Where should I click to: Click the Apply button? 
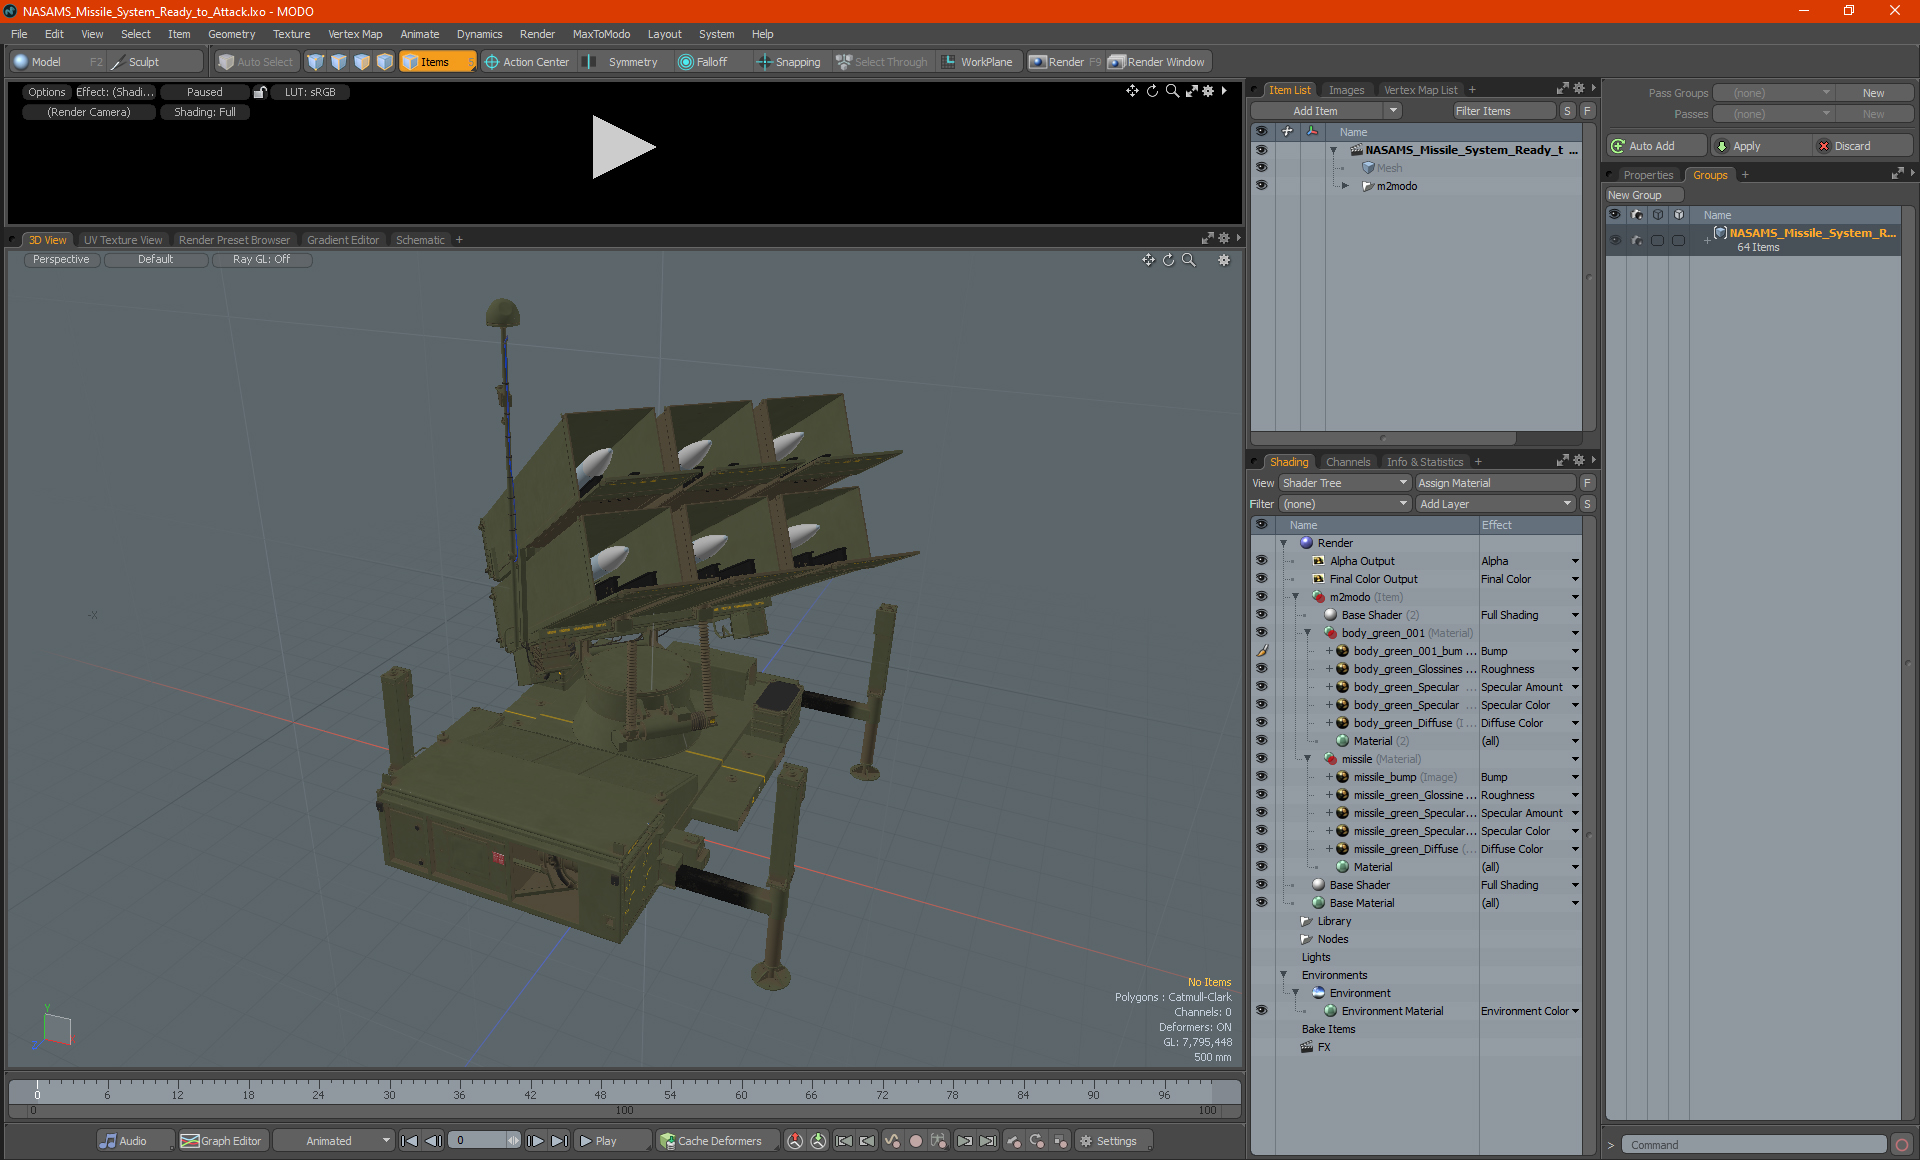(x=1760, y=146)
